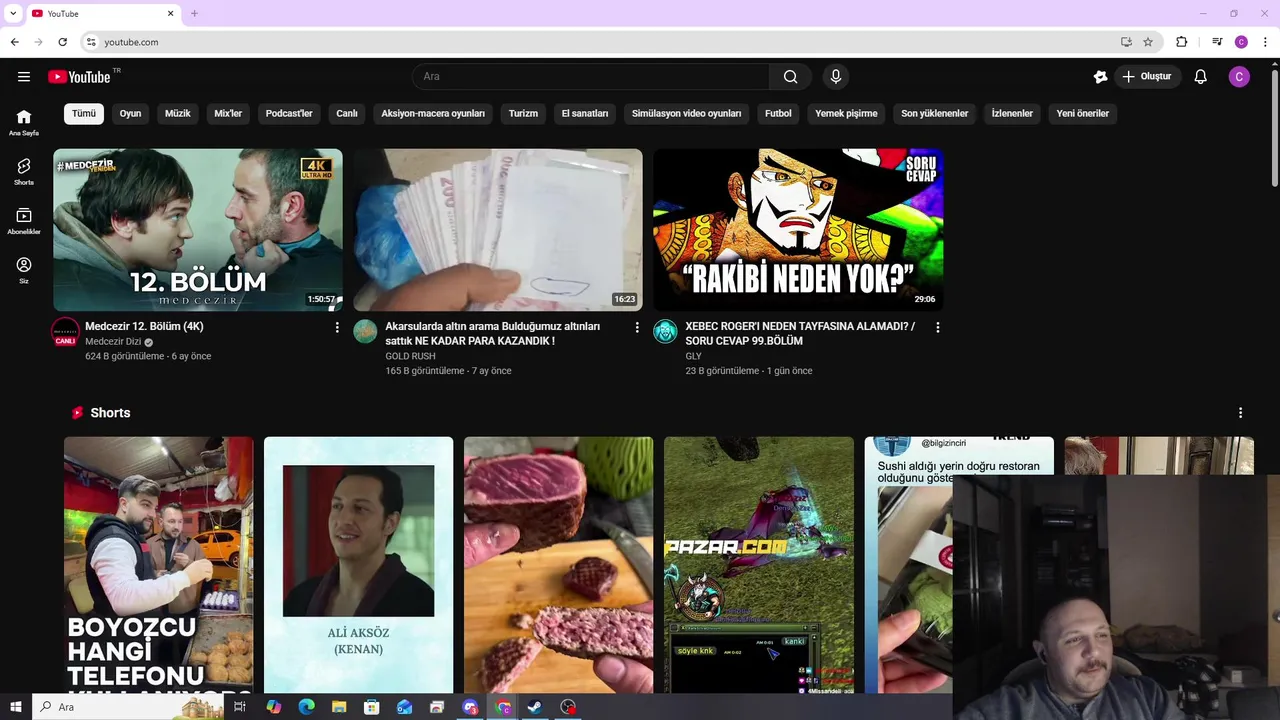The height and width of the screenshot is (720, 1280).
Task: Open a new browser tab
Action: 194,13
